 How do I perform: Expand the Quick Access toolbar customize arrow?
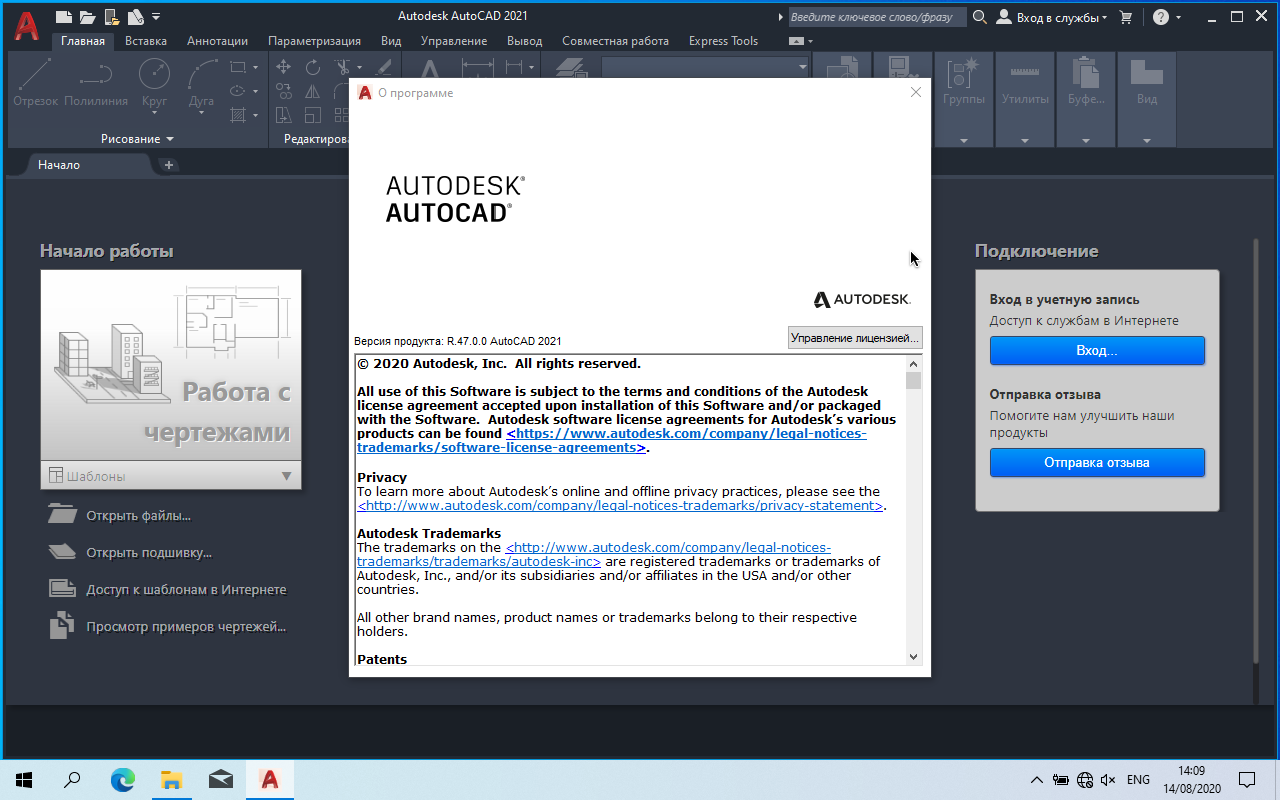tap(156, 18)
